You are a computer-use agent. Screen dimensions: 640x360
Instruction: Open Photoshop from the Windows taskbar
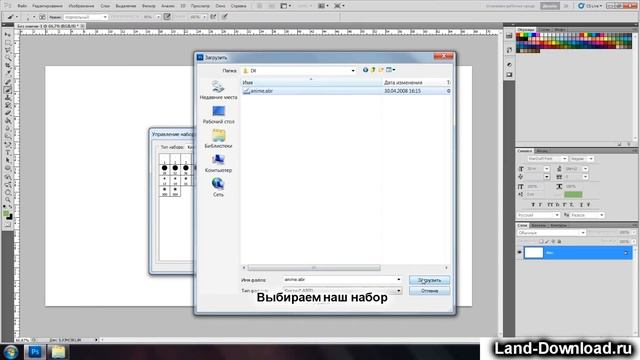(35, 351)
